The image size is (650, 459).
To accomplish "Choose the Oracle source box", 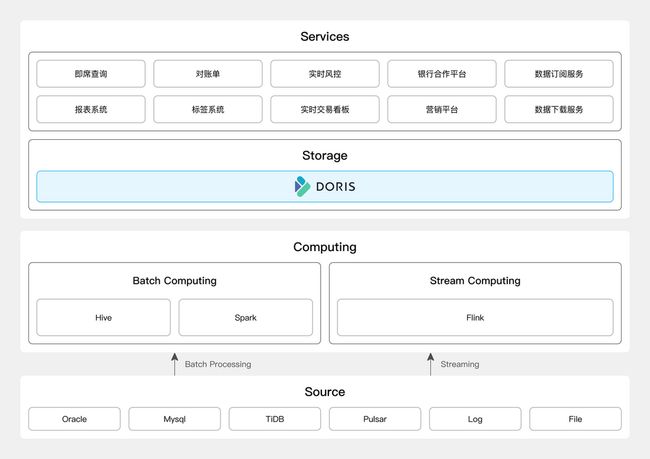I will [x=74, y=419].
